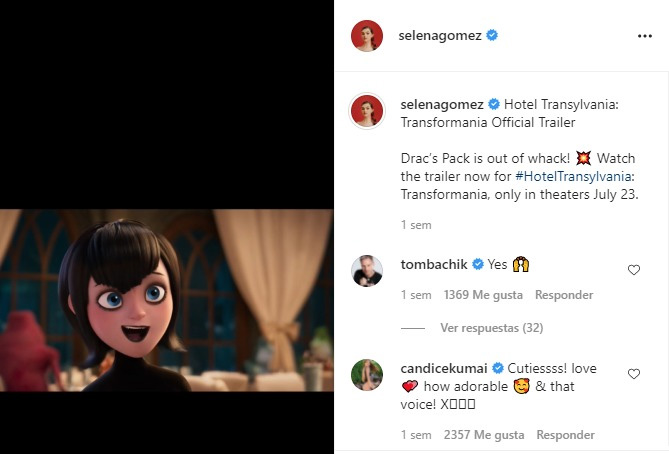669x454 pixels.
Task: Click the tombachik username
Action: point(434,264)
